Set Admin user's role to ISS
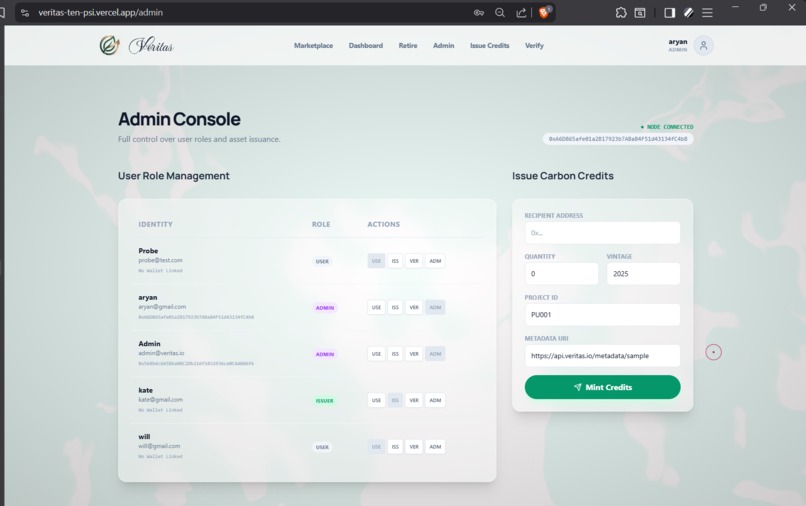This screenshot has height=506, width=806. 395,354
